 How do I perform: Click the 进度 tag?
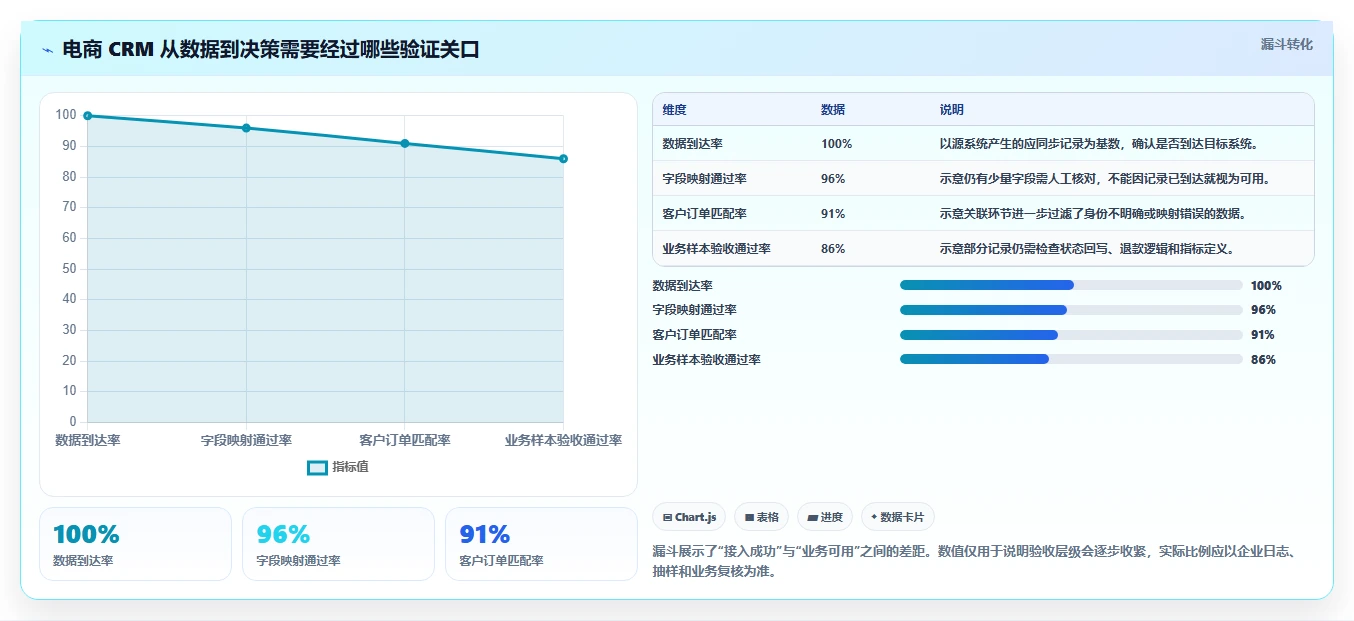click(x=825, y=517)
